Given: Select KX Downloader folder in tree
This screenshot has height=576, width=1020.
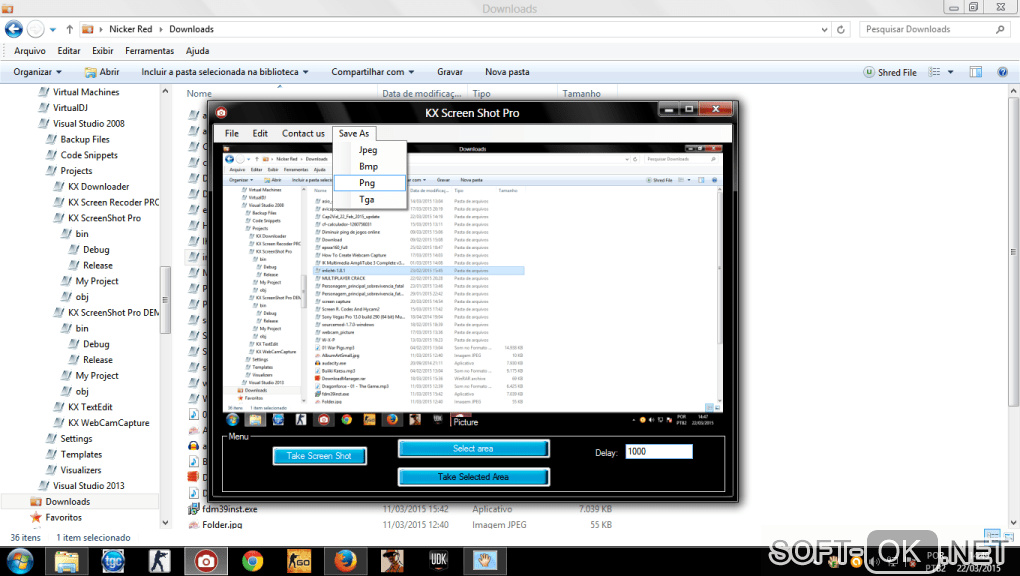Looking at the screenshot, I should click(x=91, y=186).
